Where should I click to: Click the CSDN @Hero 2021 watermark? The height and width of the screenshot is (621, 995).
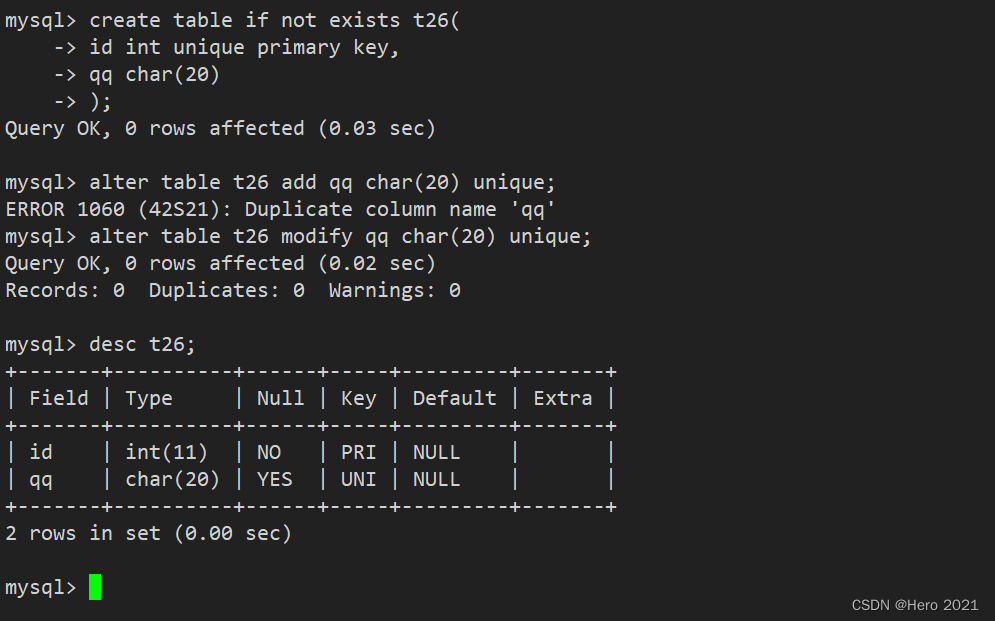pos(914,605)
